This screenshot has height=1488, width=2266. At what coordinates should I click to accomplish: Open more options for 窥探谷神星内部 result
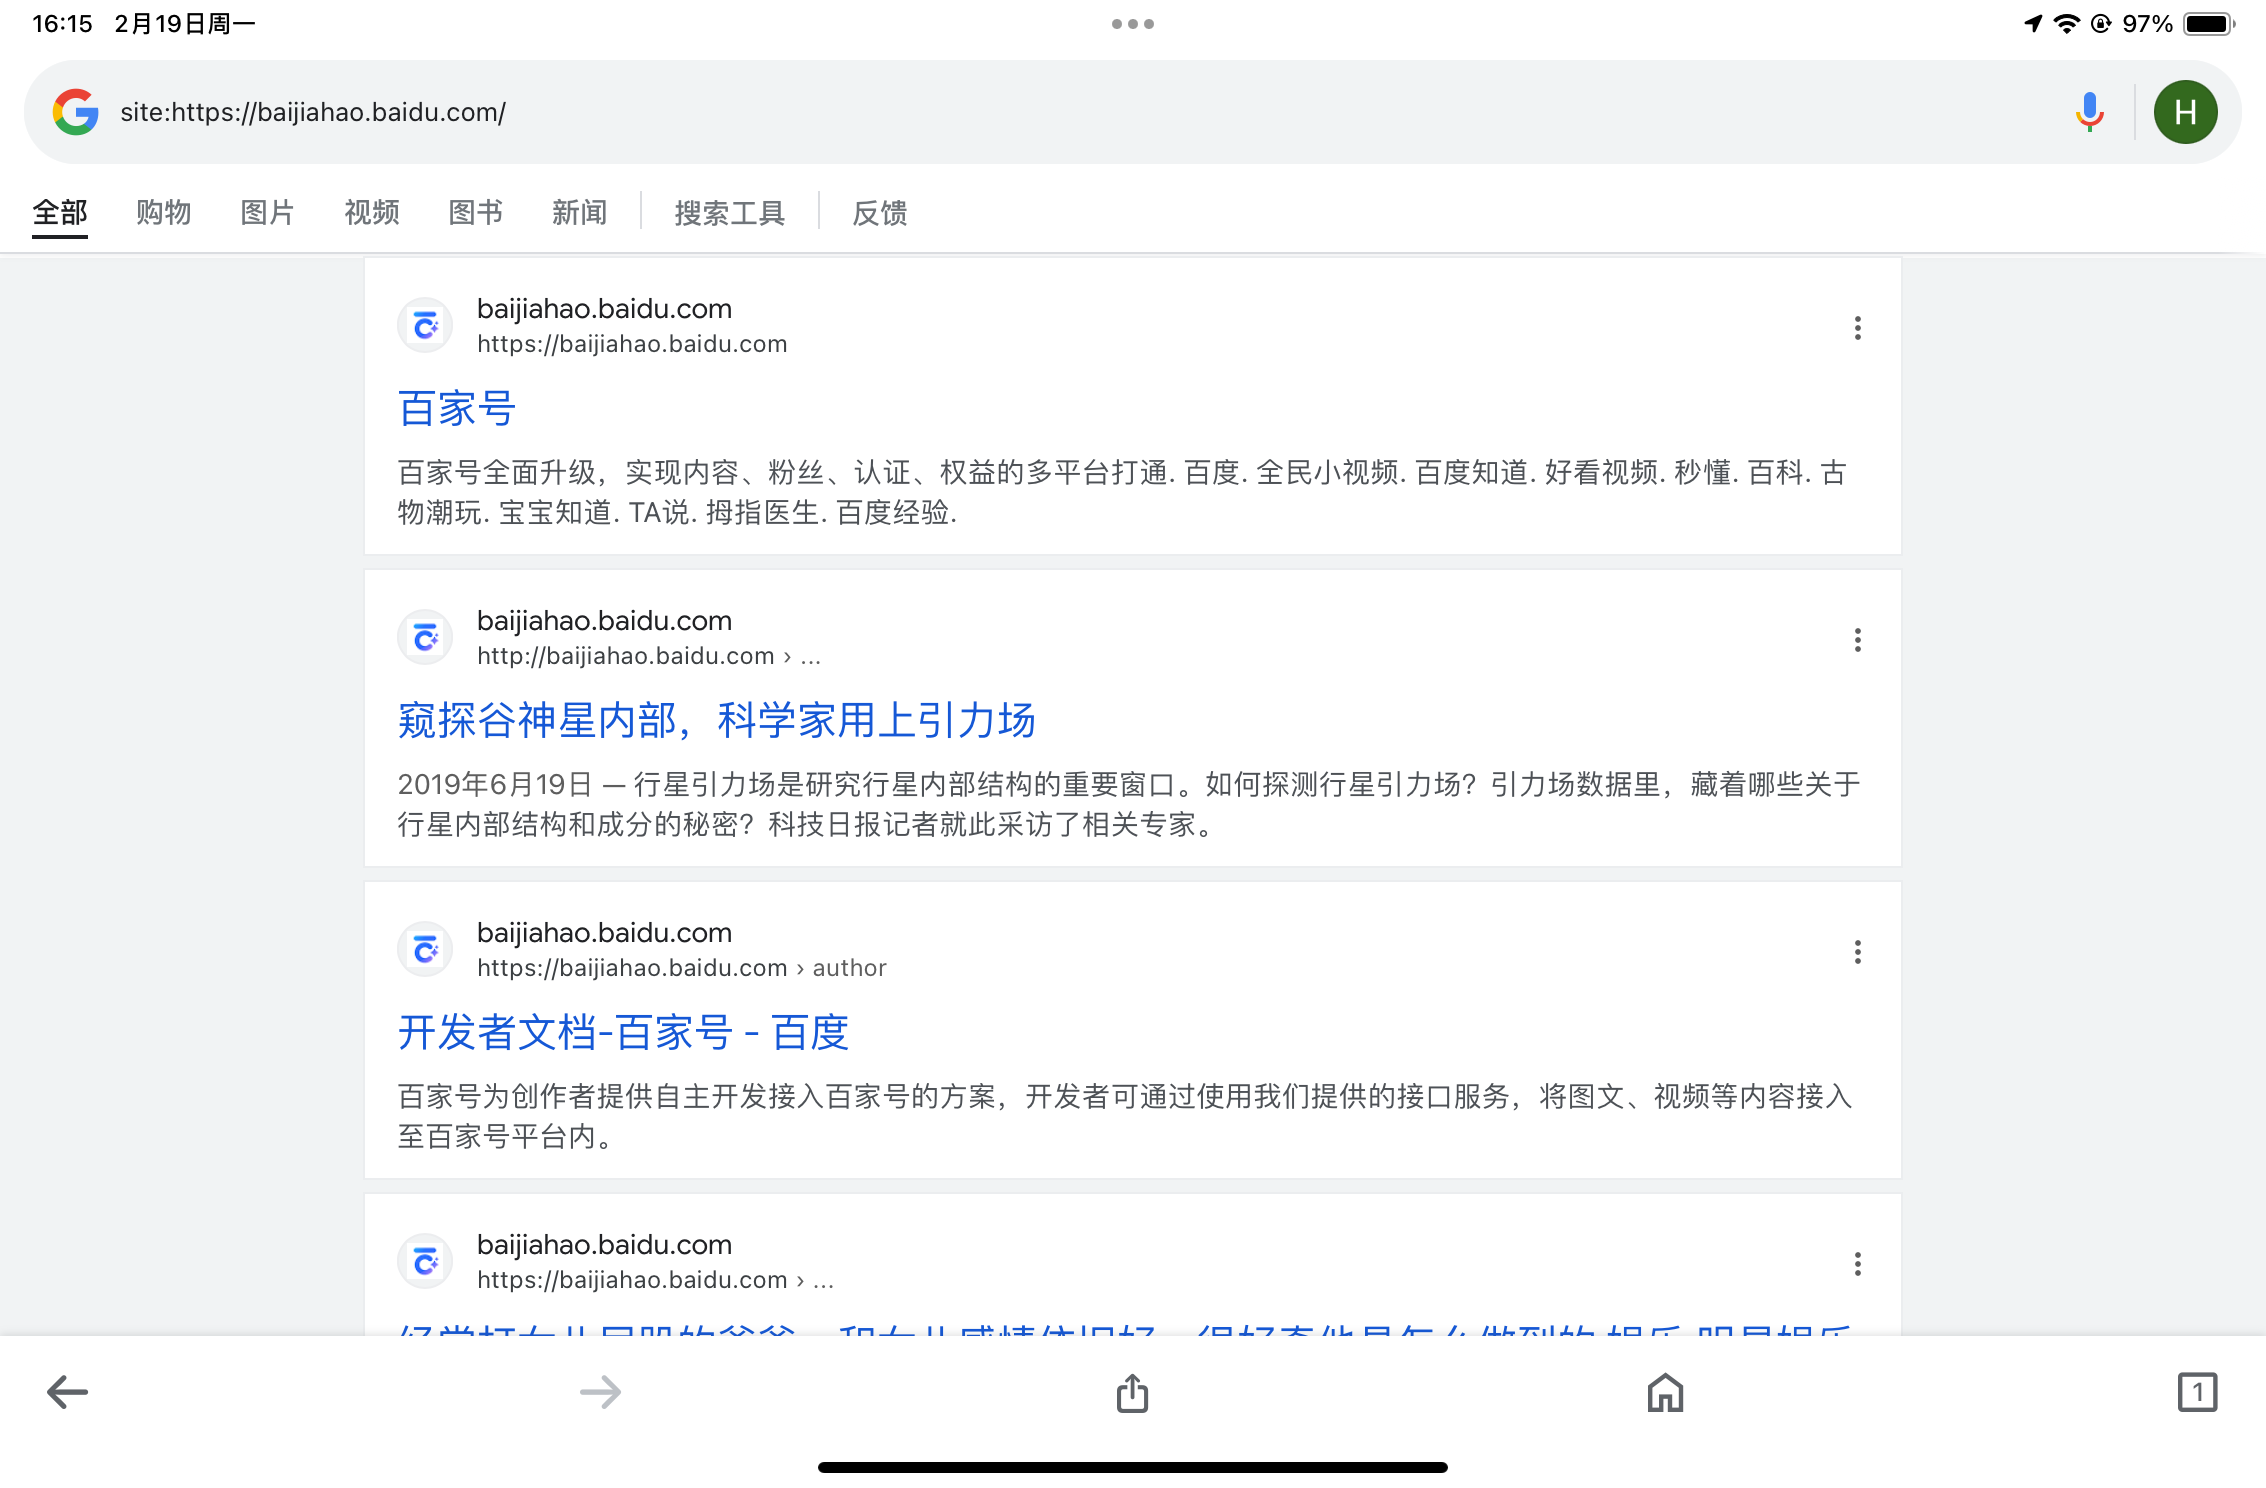(1857, 640)
